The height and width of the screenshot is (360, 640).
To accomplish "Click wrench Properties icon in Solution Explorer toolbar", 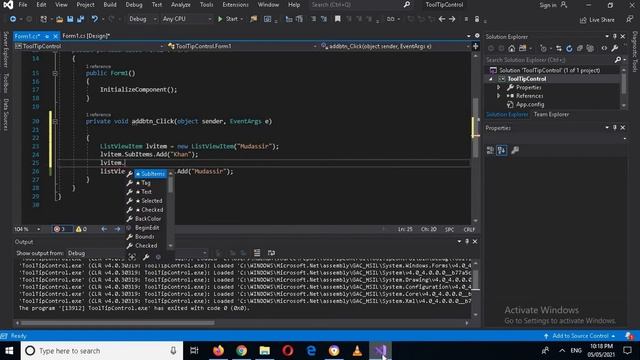I will tap(615, 49).
